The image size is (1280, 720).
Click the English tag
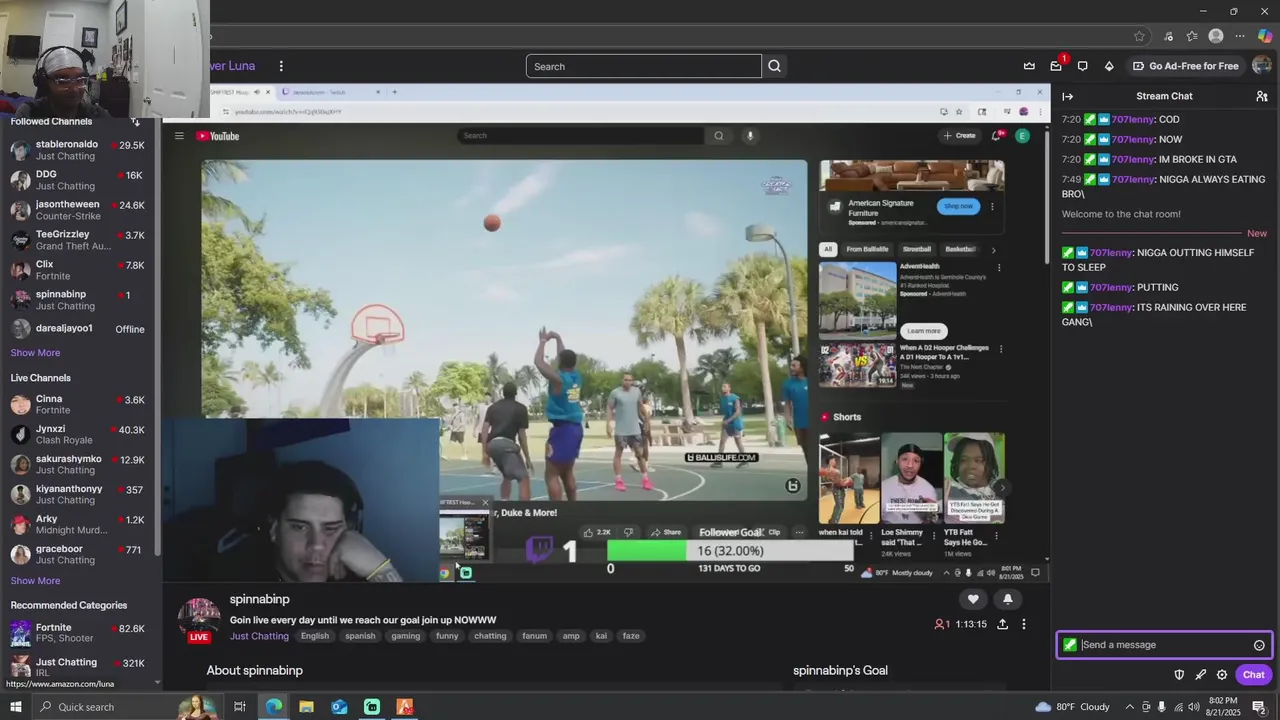[x=315, y=636]
